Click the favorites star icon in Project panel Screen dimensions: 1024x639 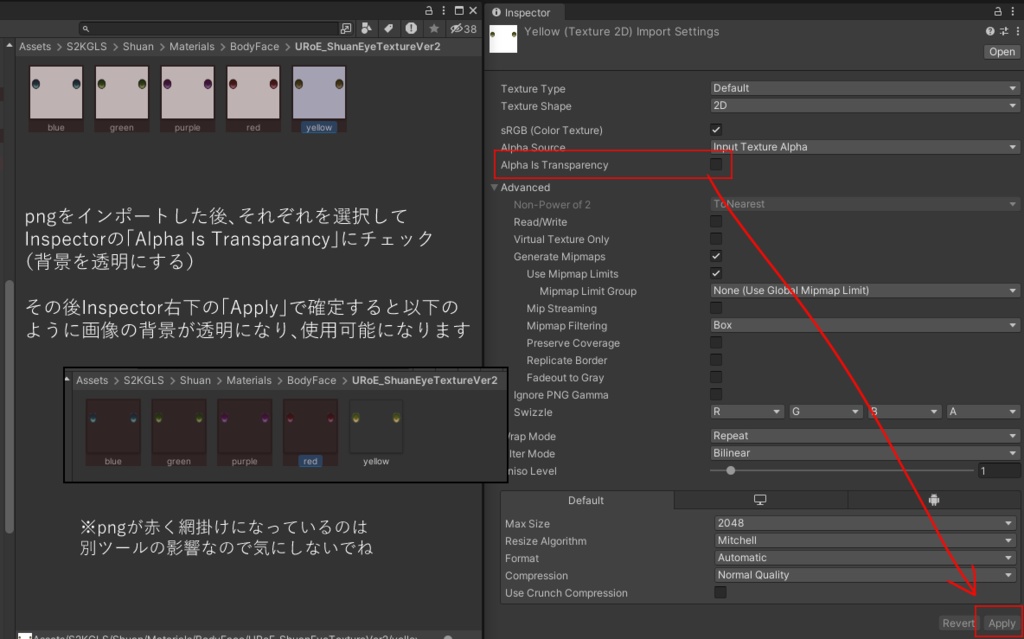point(433,29)
